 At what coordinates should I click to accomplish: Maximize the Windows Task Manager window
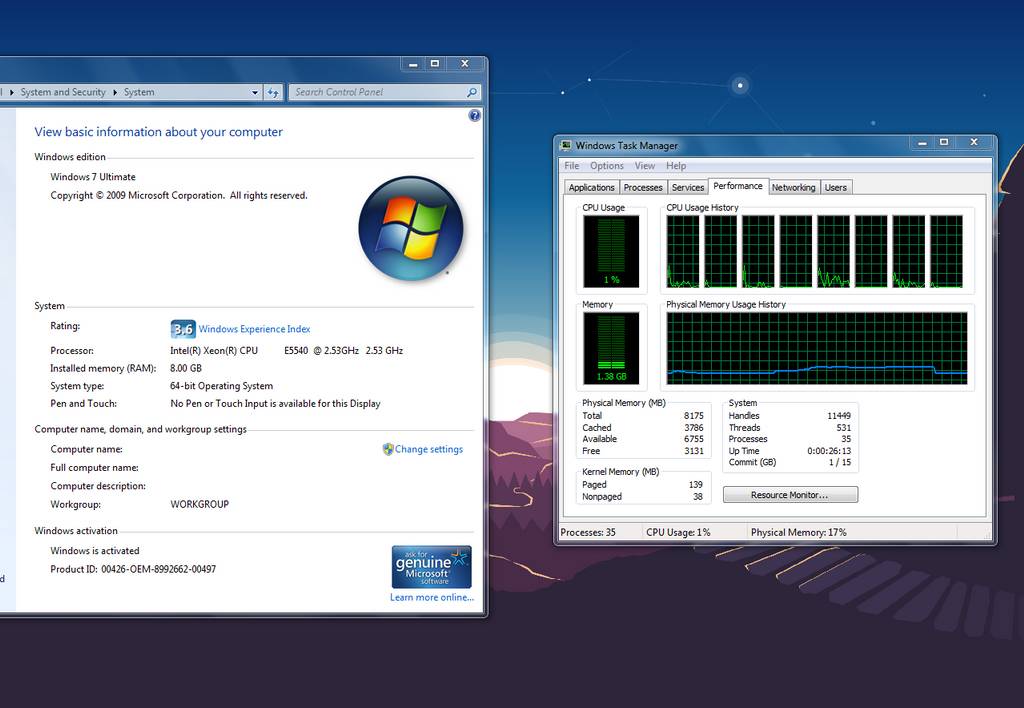click(944, 142)
